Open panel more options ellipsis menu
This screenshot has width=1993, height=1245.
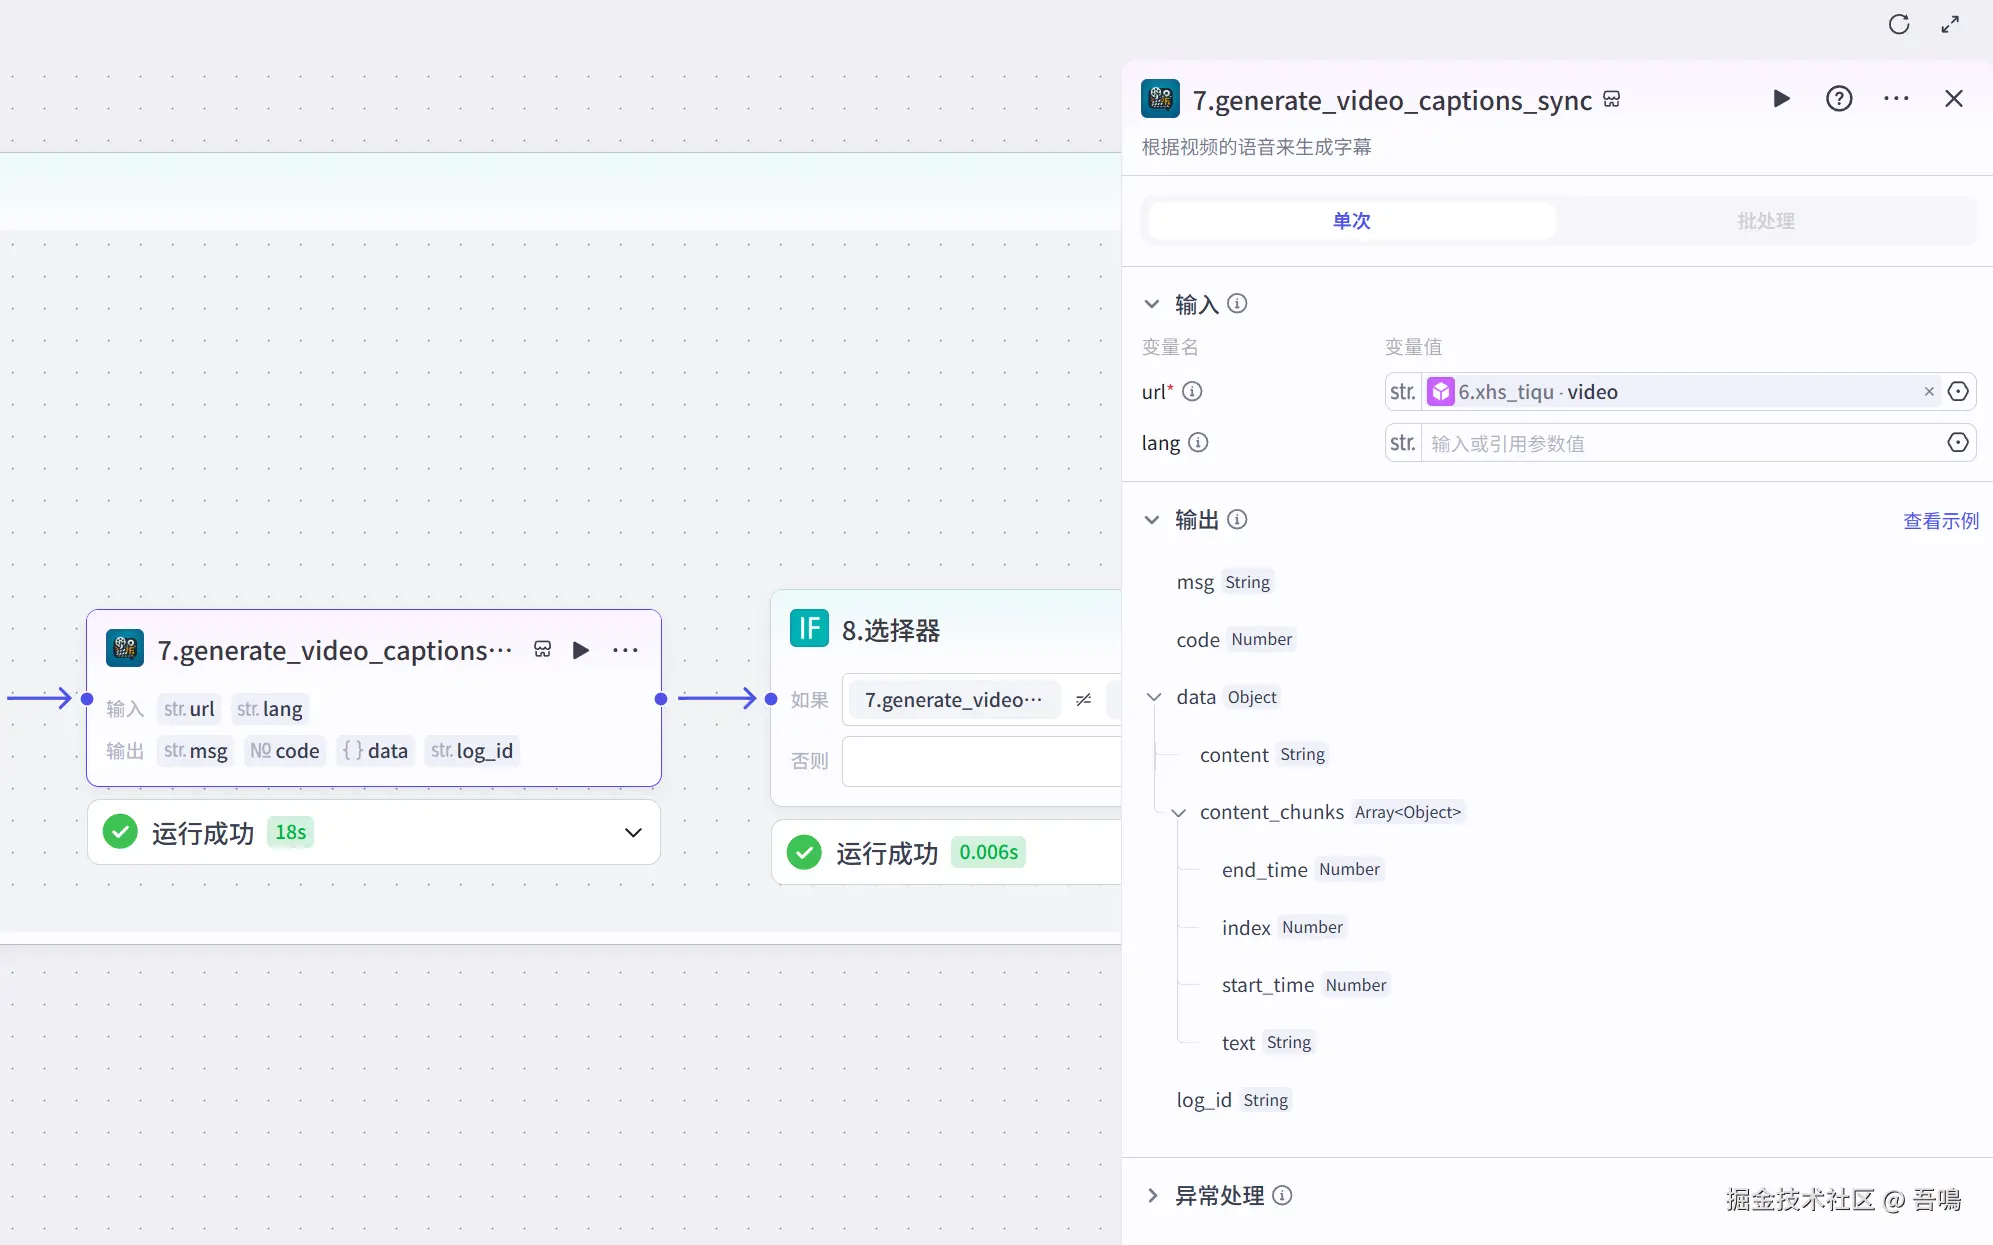click(1896, 98)
